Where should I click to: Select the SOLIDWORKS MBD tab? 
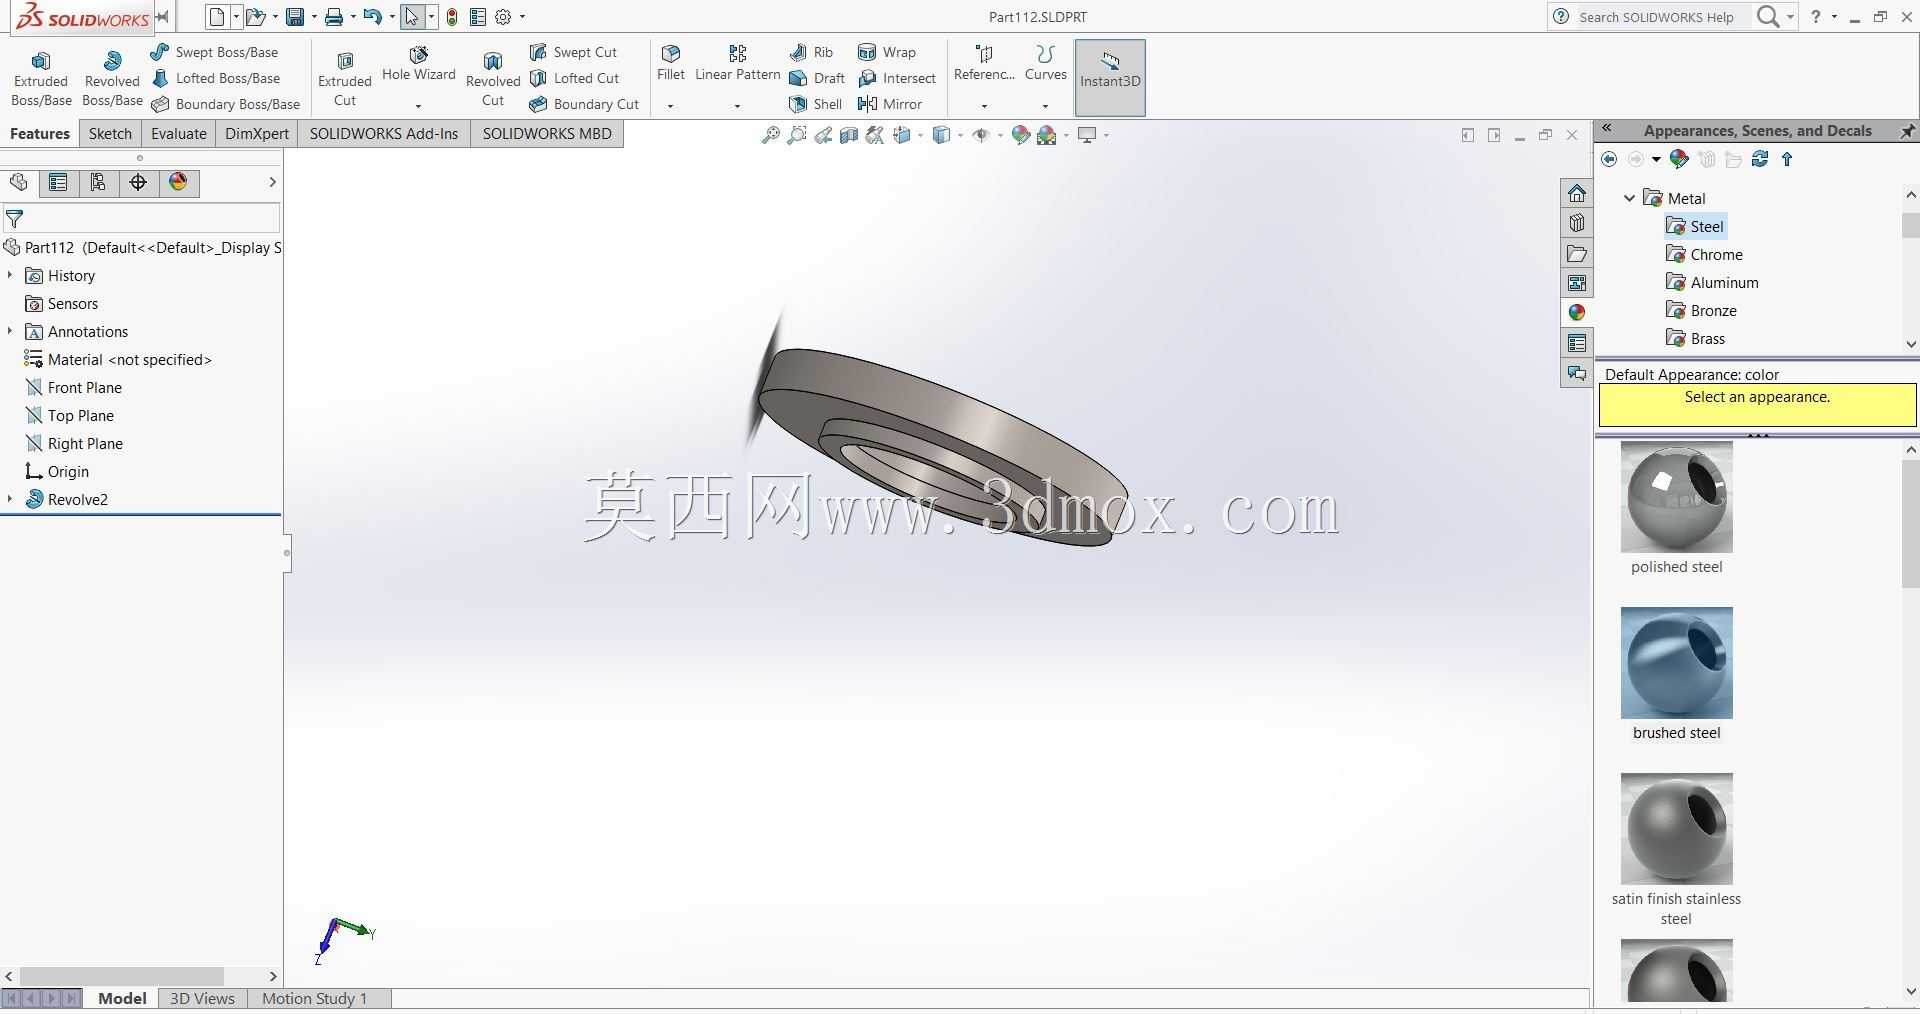coord(547,133)
